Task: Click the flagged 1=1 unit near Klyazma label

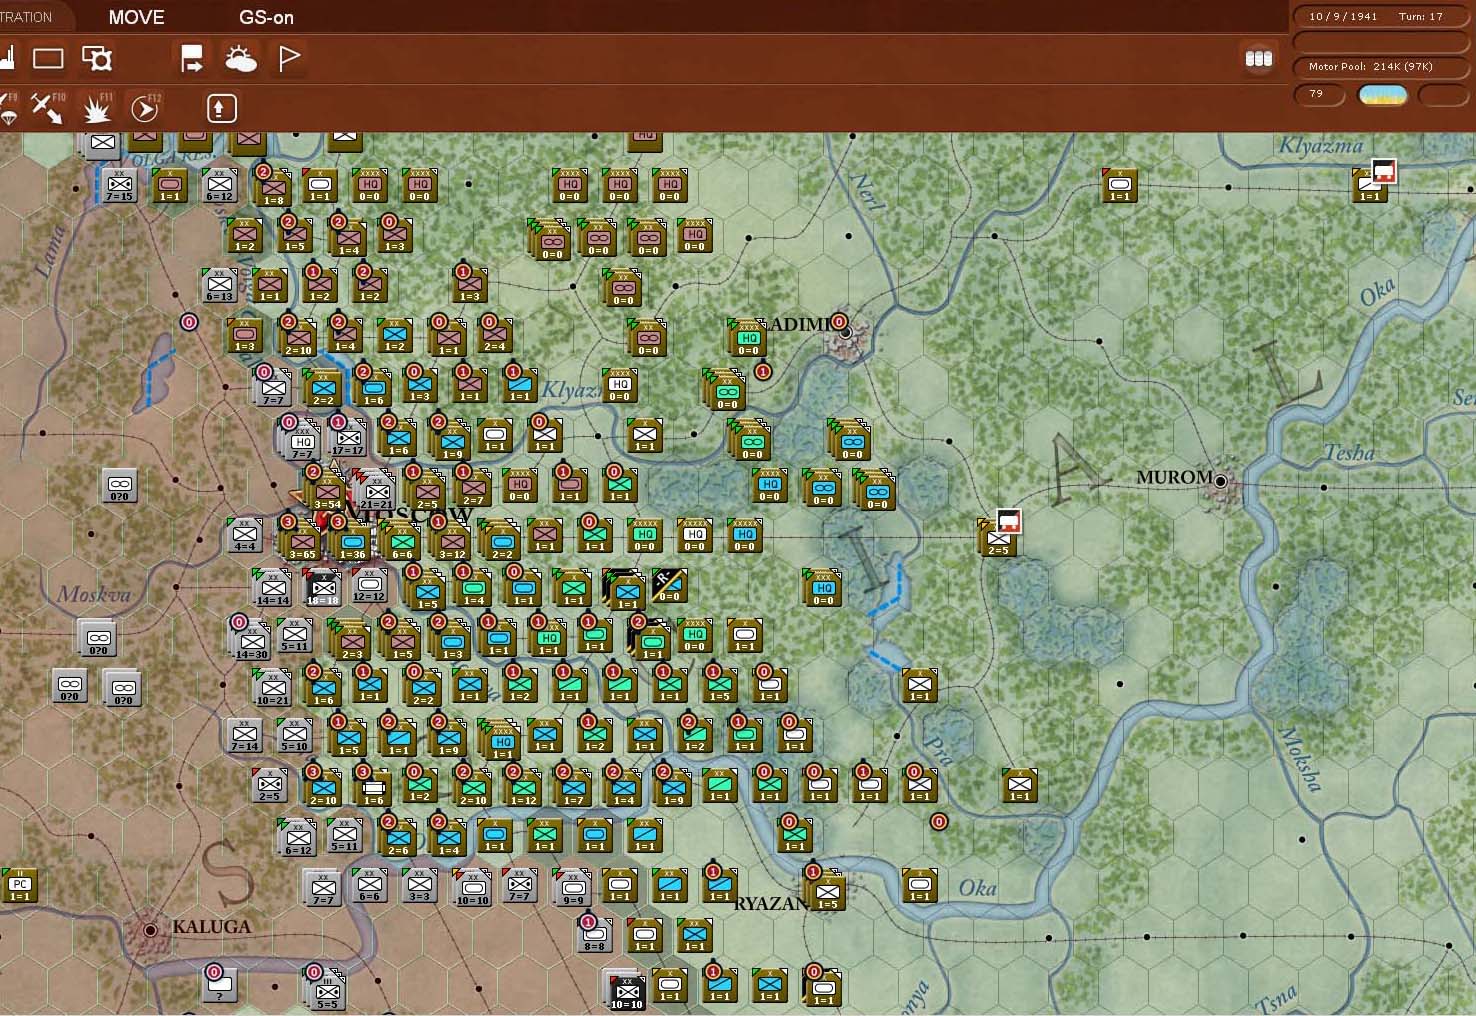Action: (1369, 184)
